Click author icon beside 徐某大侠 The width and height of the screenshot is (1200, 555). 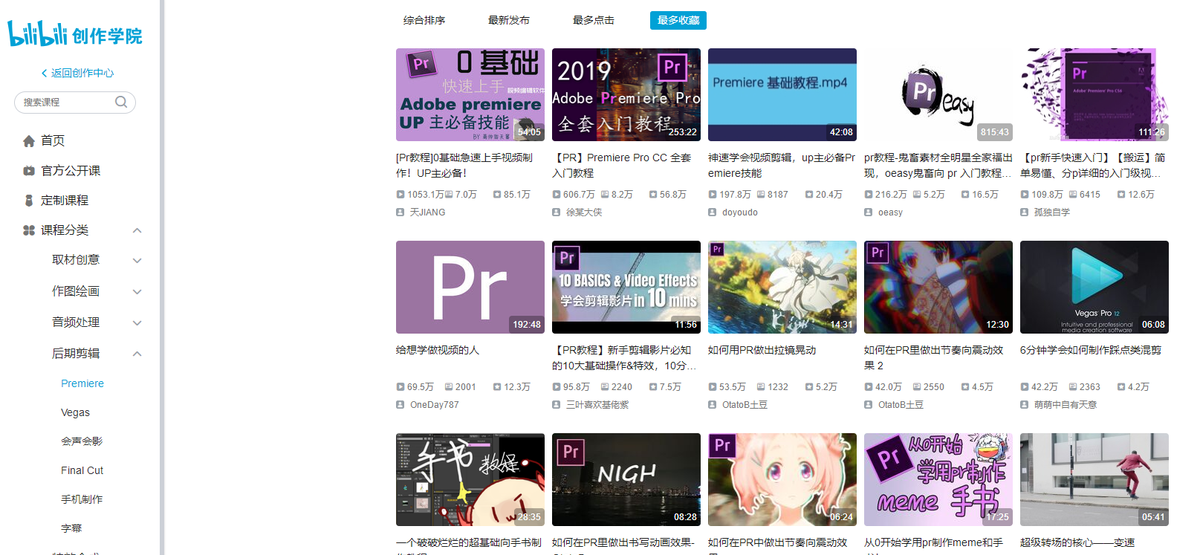(x=557, y=212)
